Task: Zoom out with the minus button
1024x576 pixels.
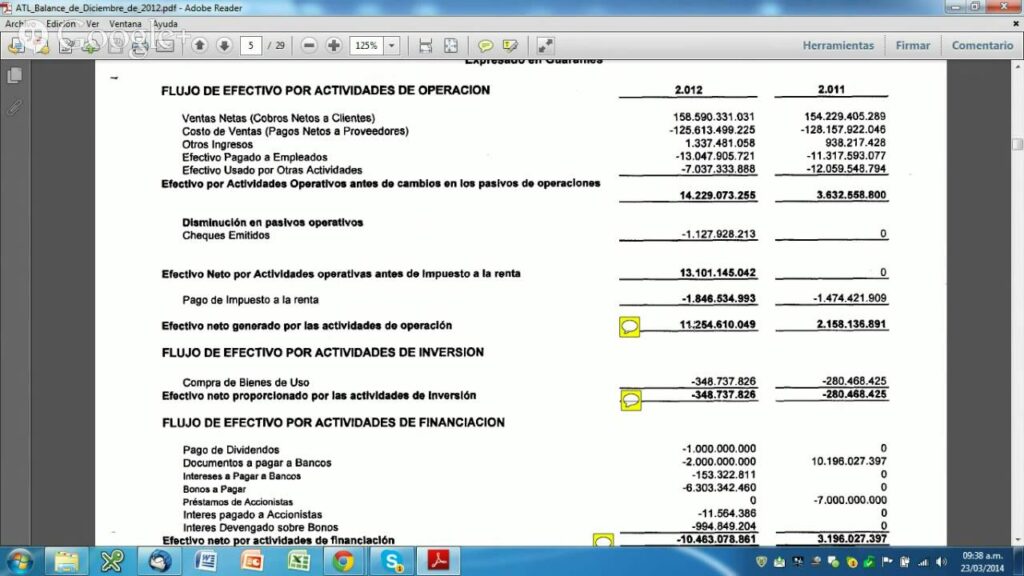Action: (x=309, y=45)
